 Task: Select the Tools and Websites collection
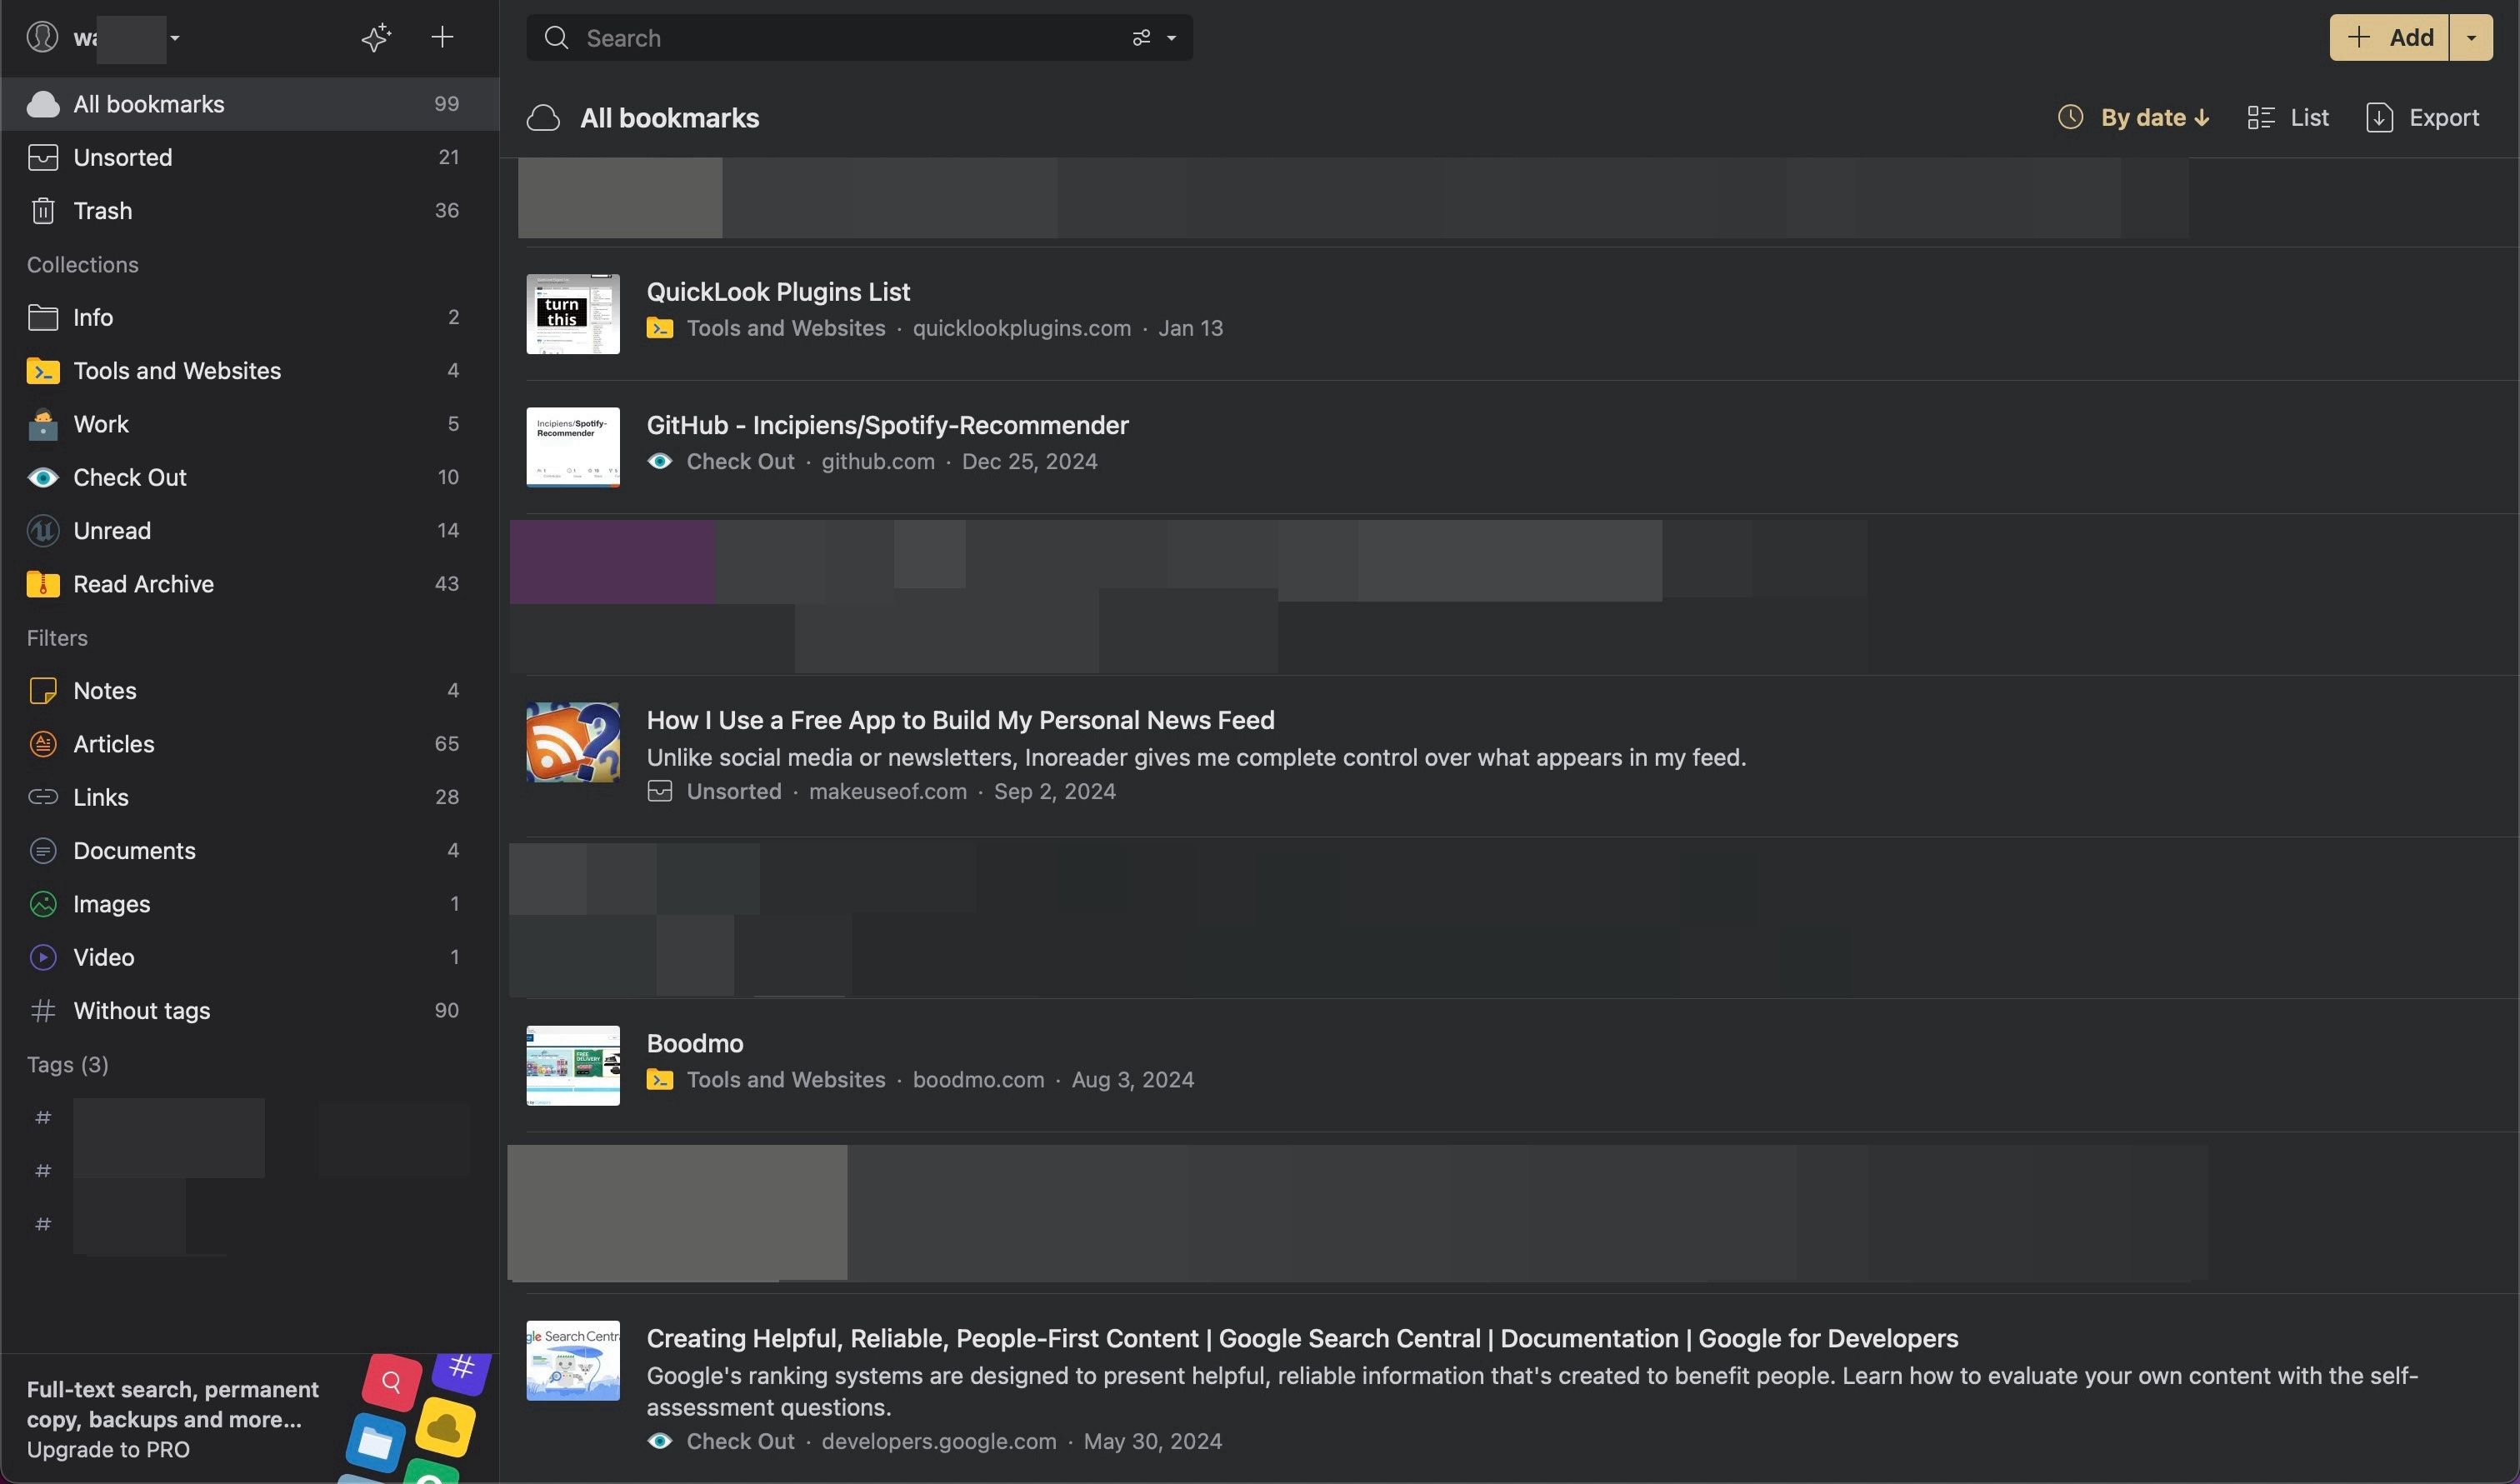tap(177, 371)
